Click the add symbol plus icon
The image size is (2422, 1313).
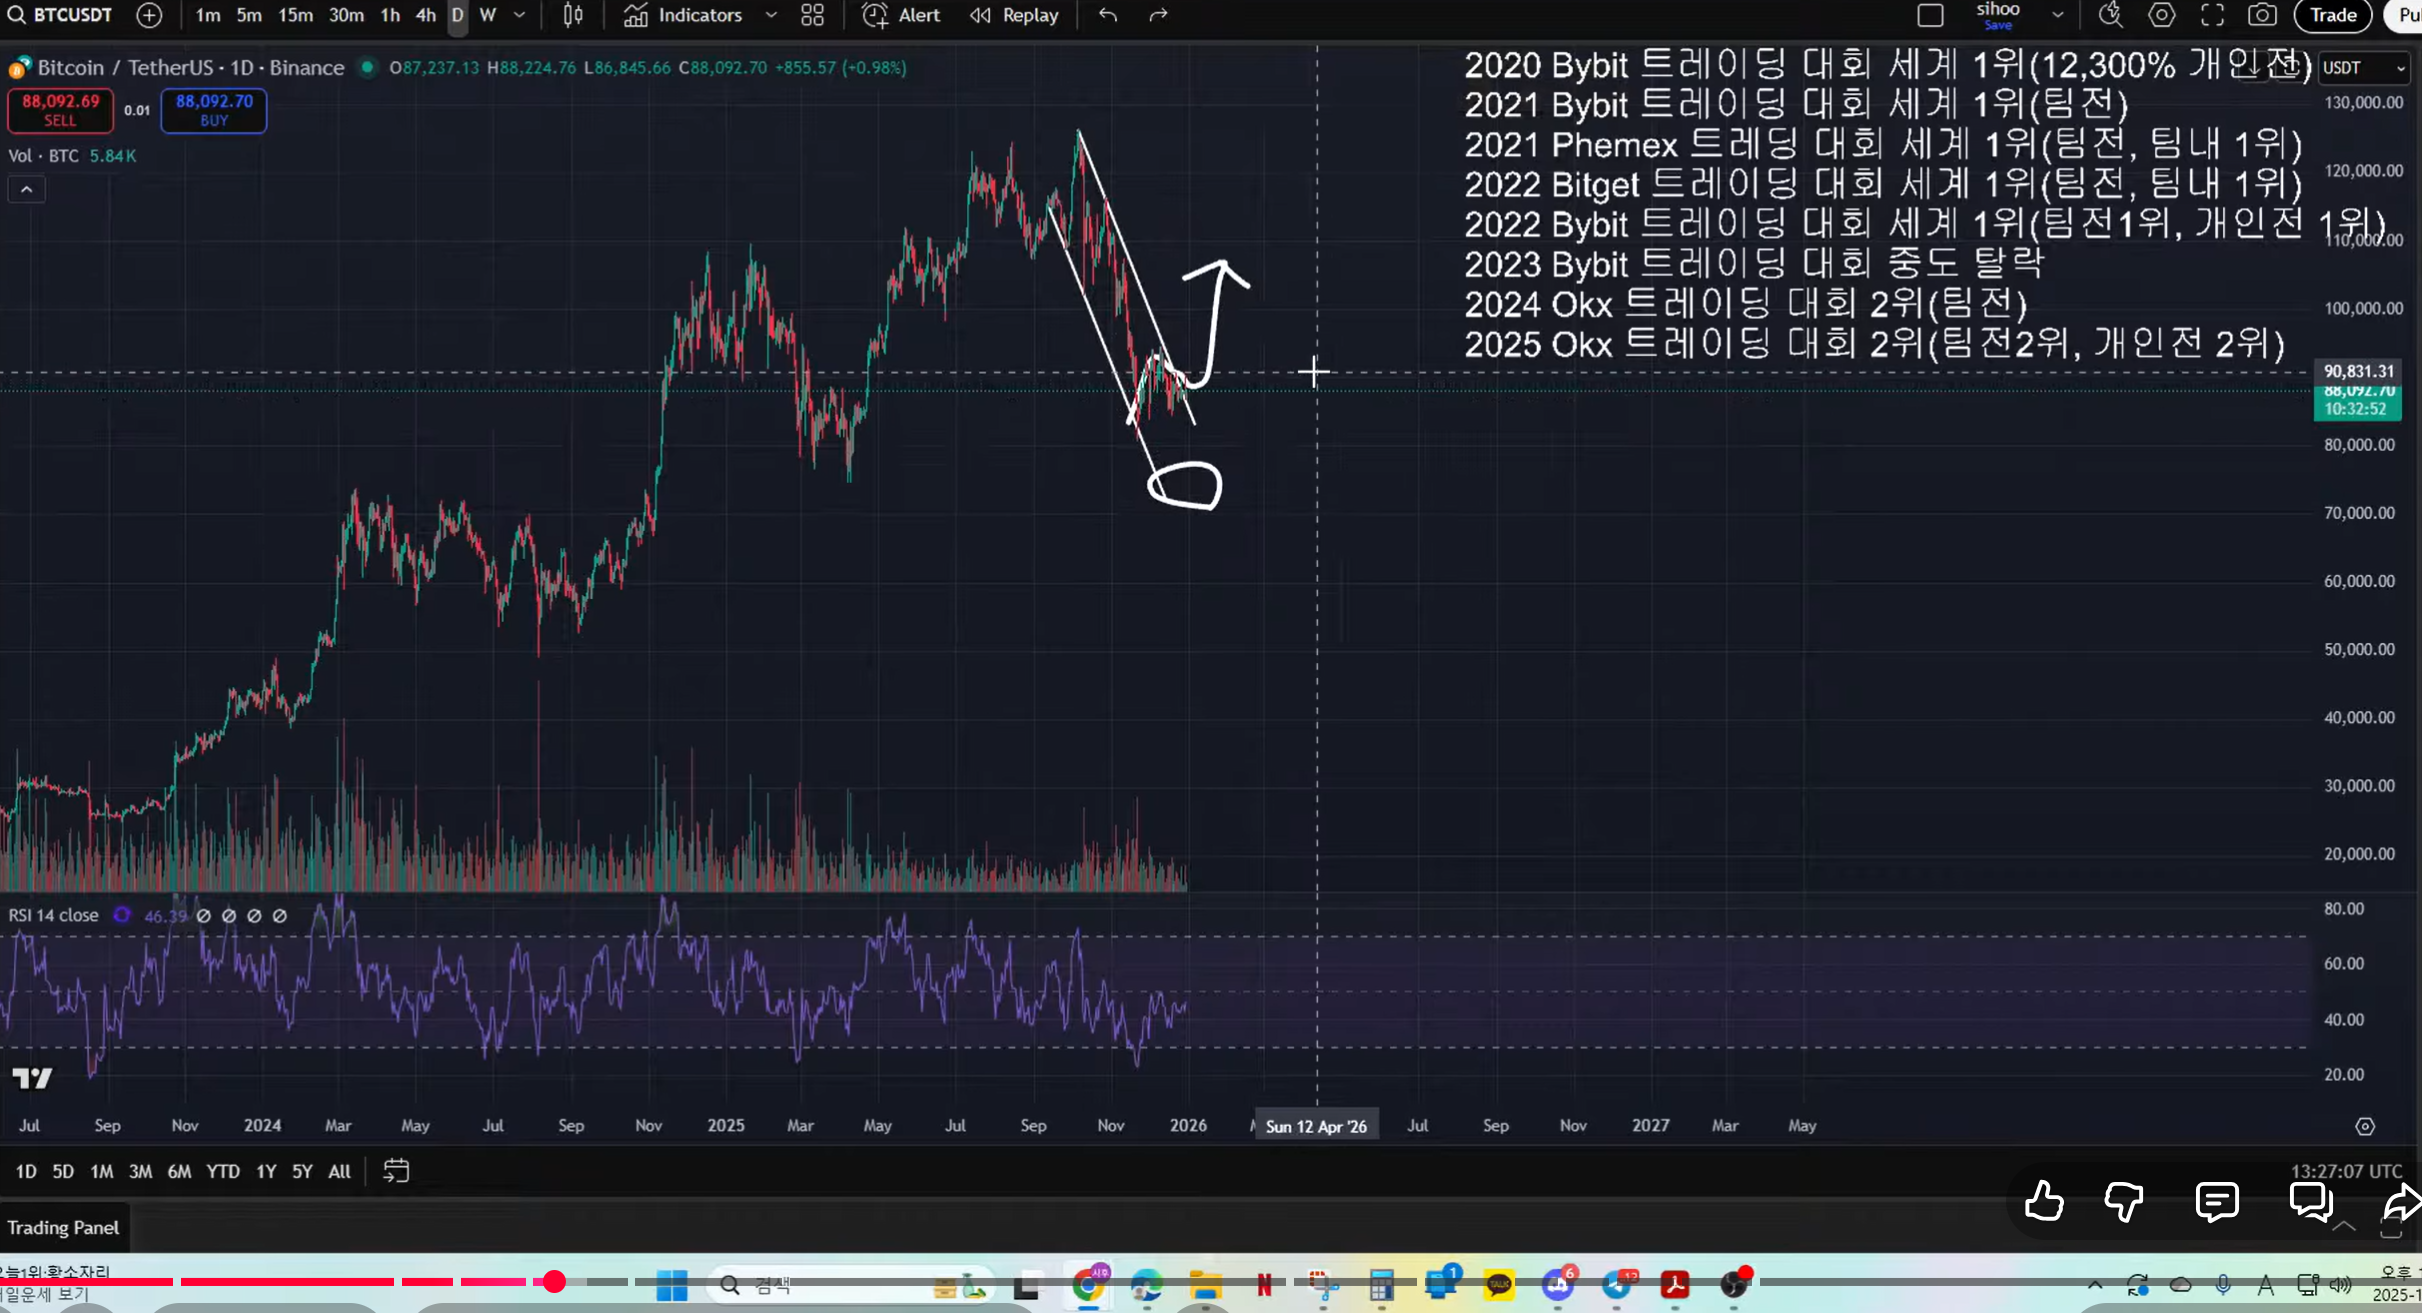tap(149, 15)
